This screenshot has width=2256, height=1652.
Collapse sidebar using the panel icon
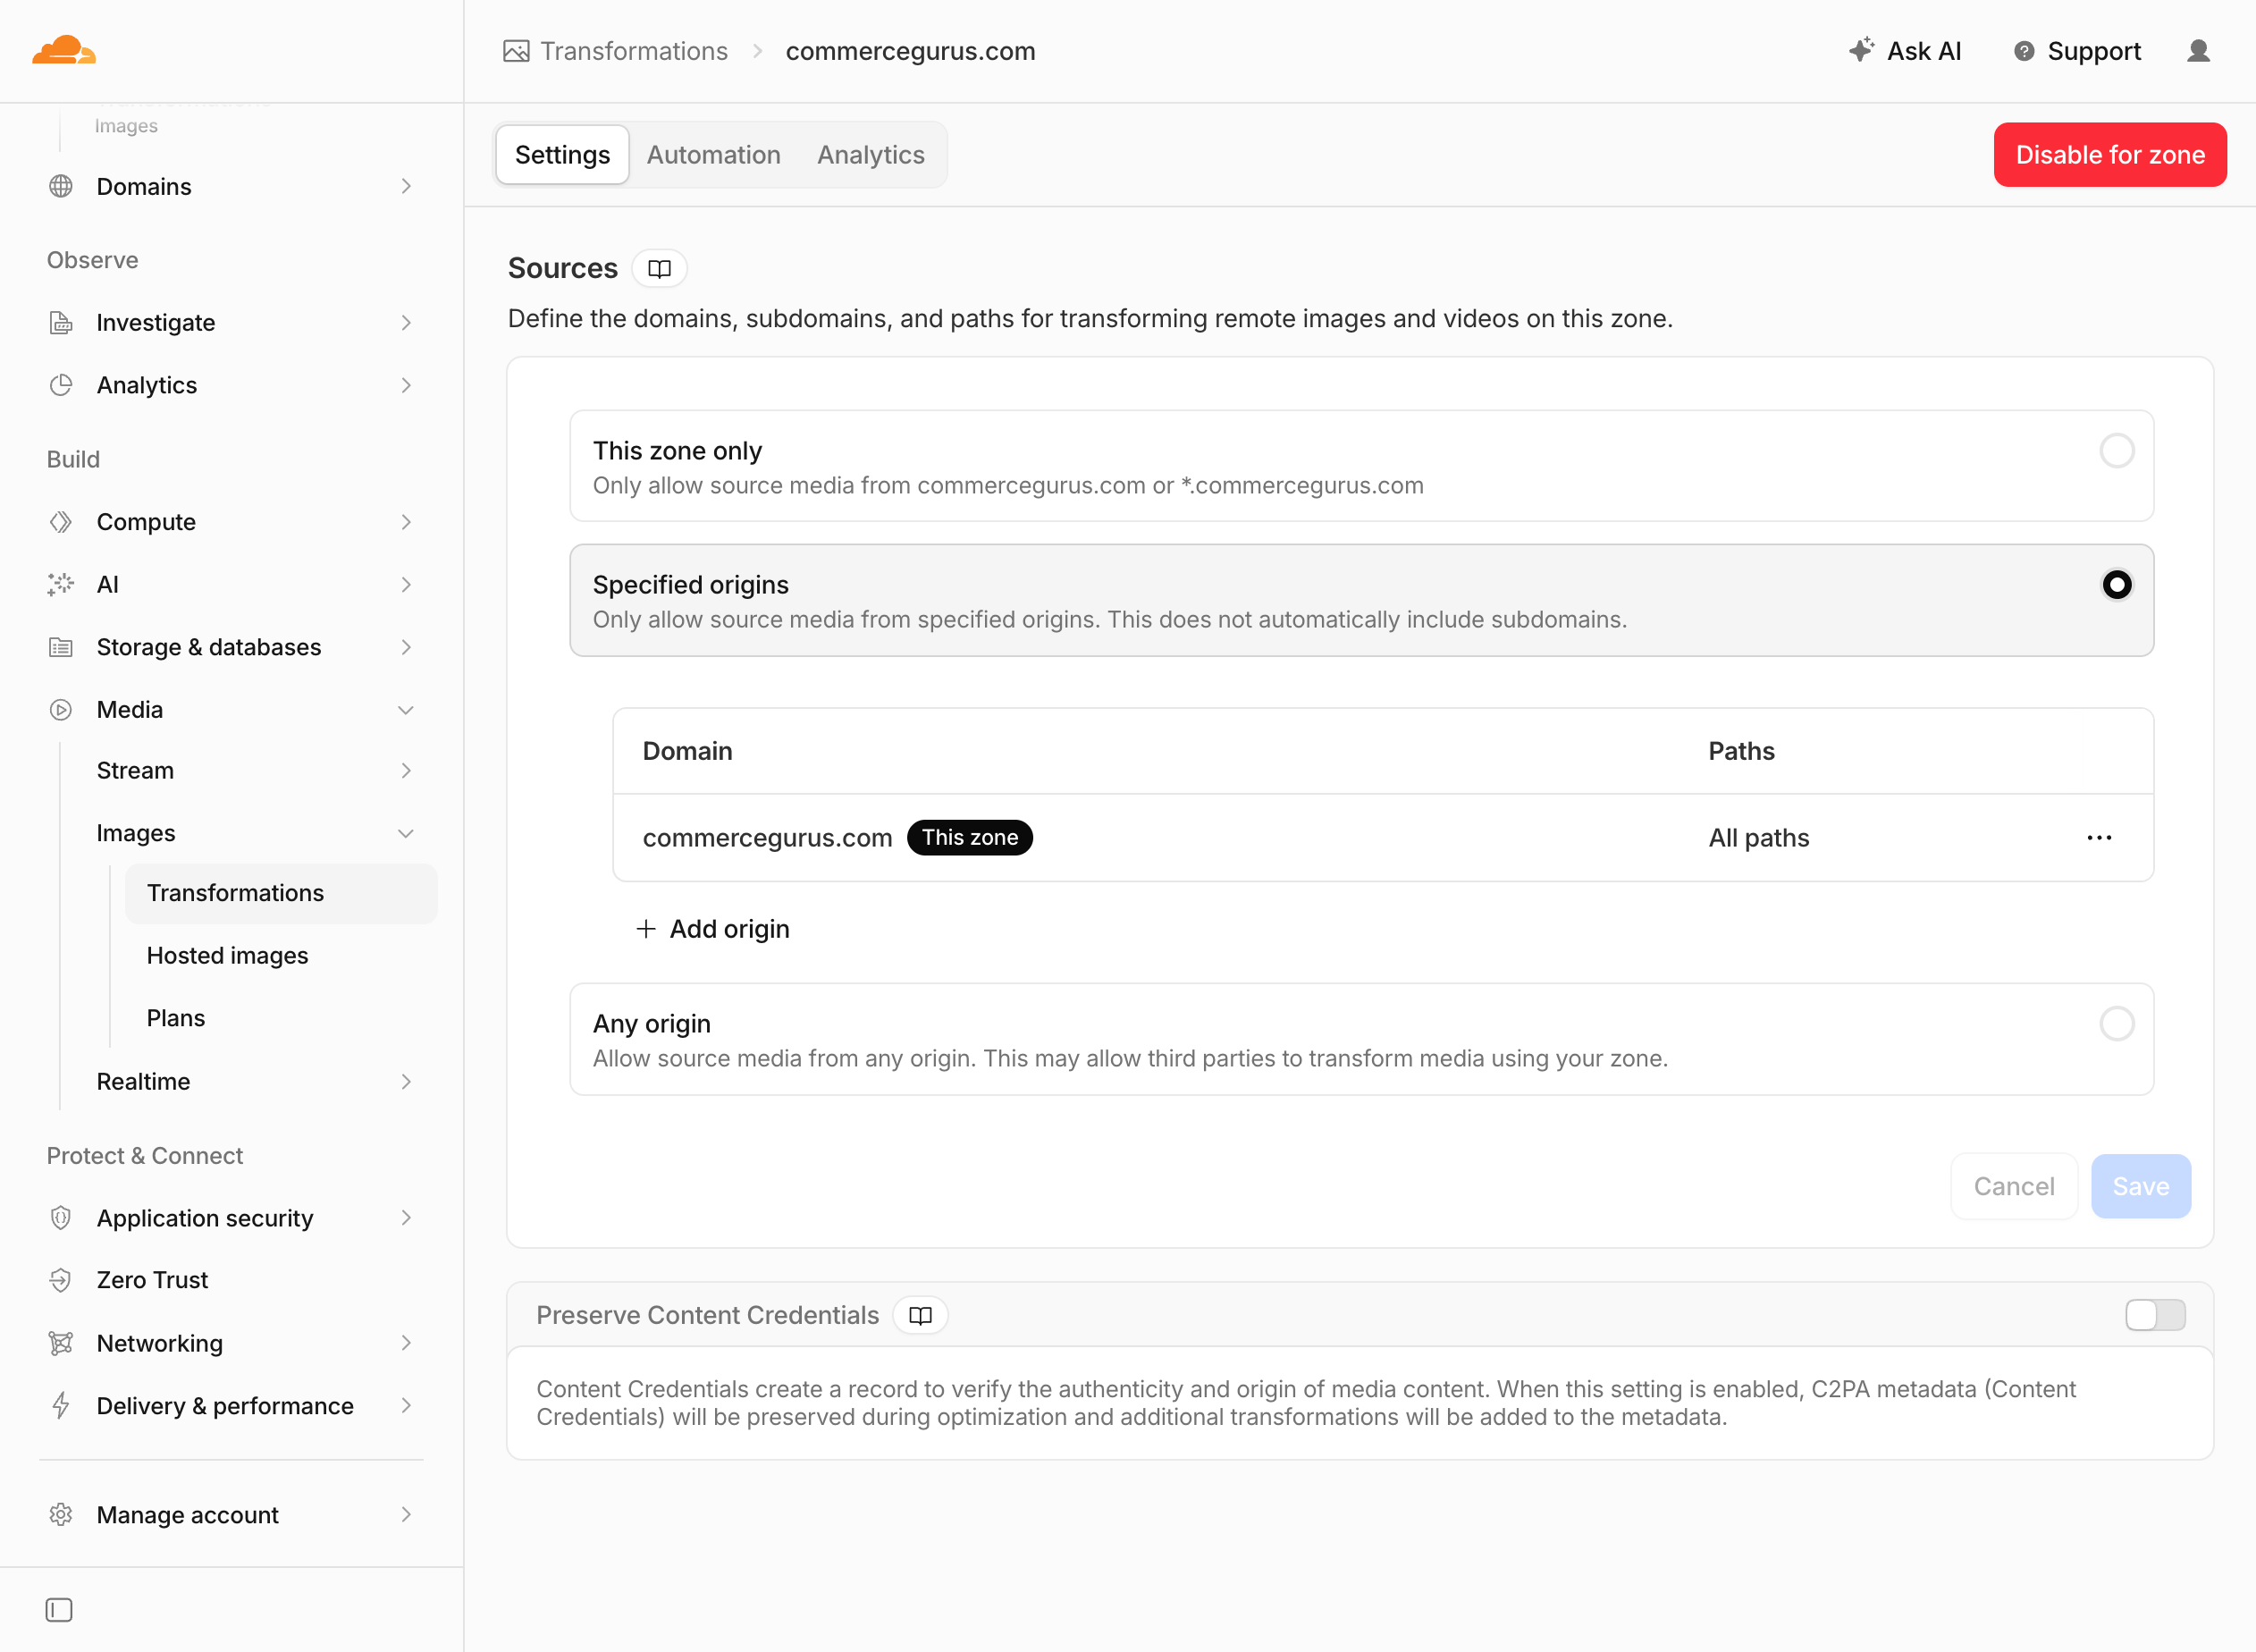pyautogui.click(x=59, y=1610)
